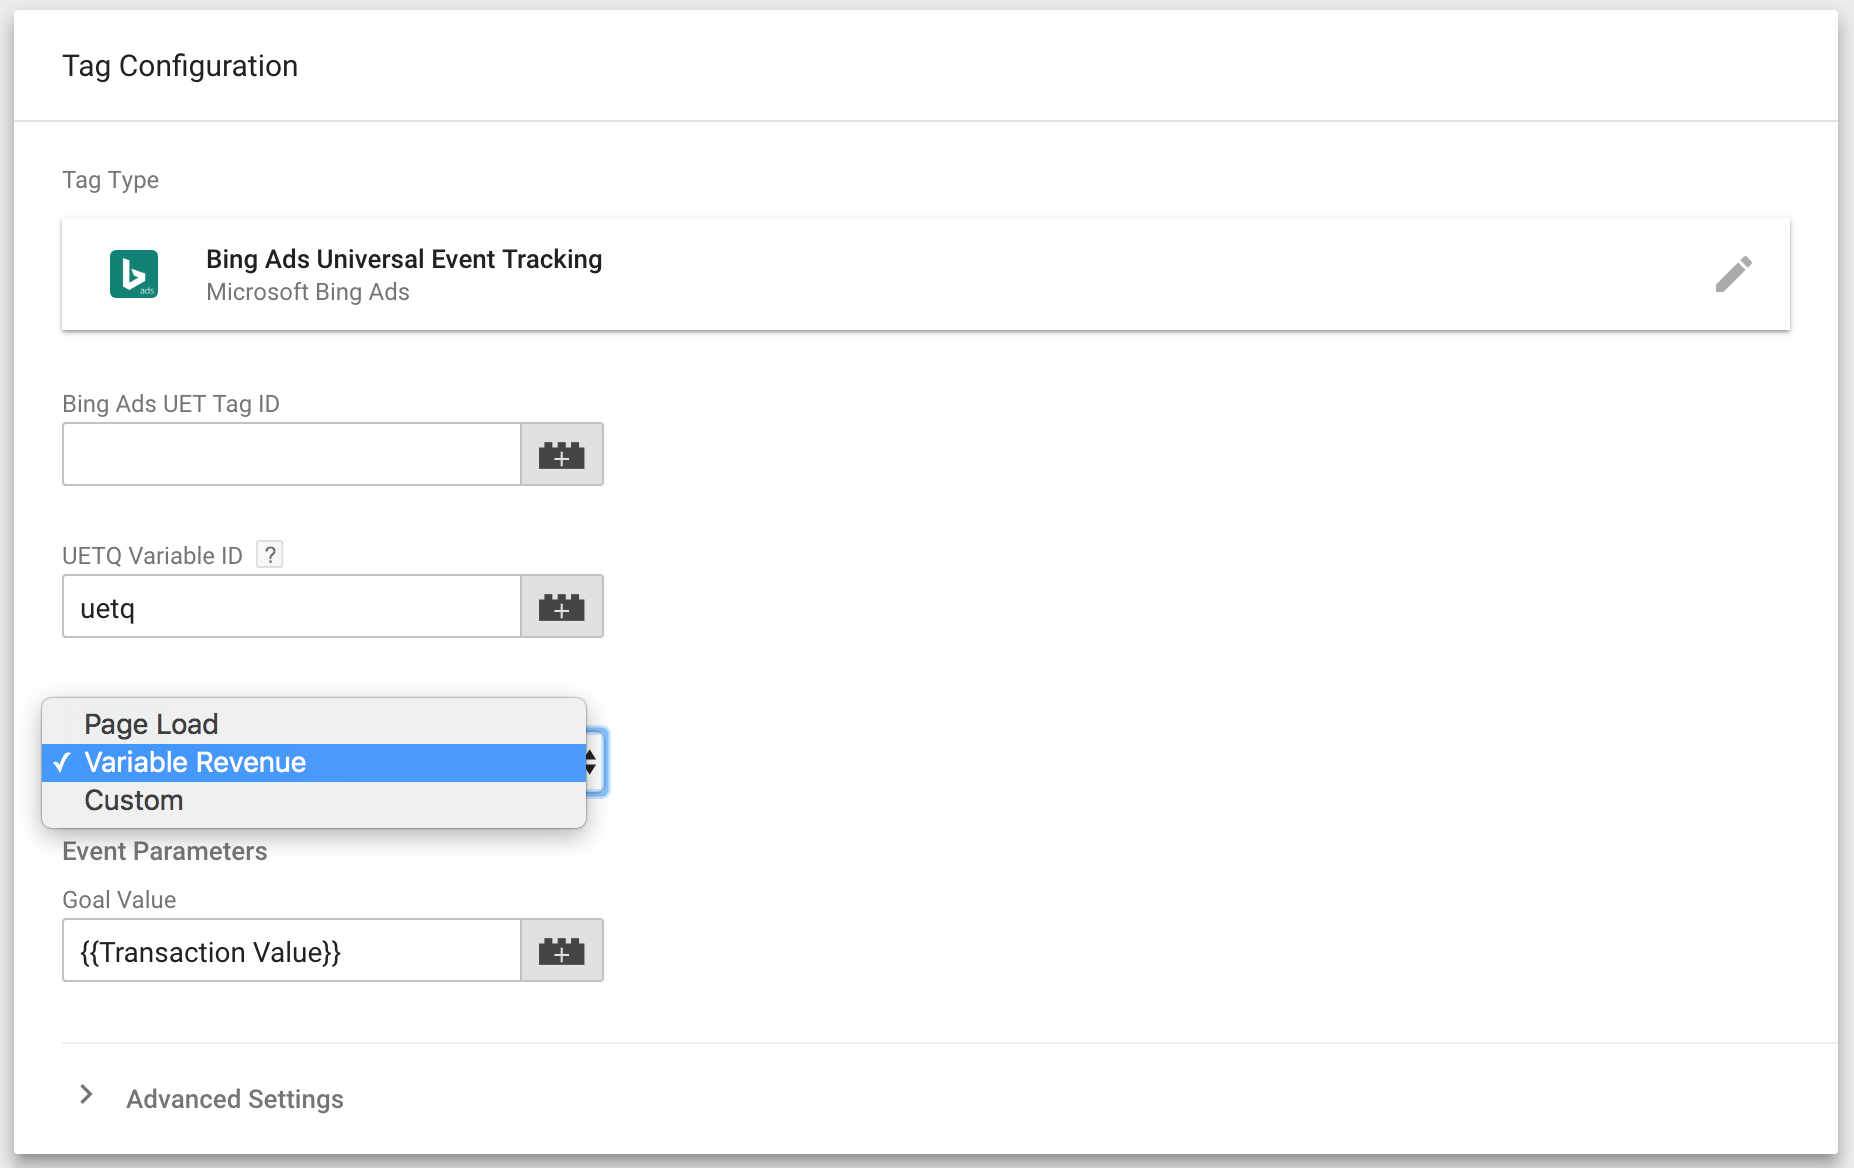This screenshot has width=1854, height=1168.
Task: Expand Advanced Settings with the chevron
Action: pyautogui.click(x=87, y=1095)
